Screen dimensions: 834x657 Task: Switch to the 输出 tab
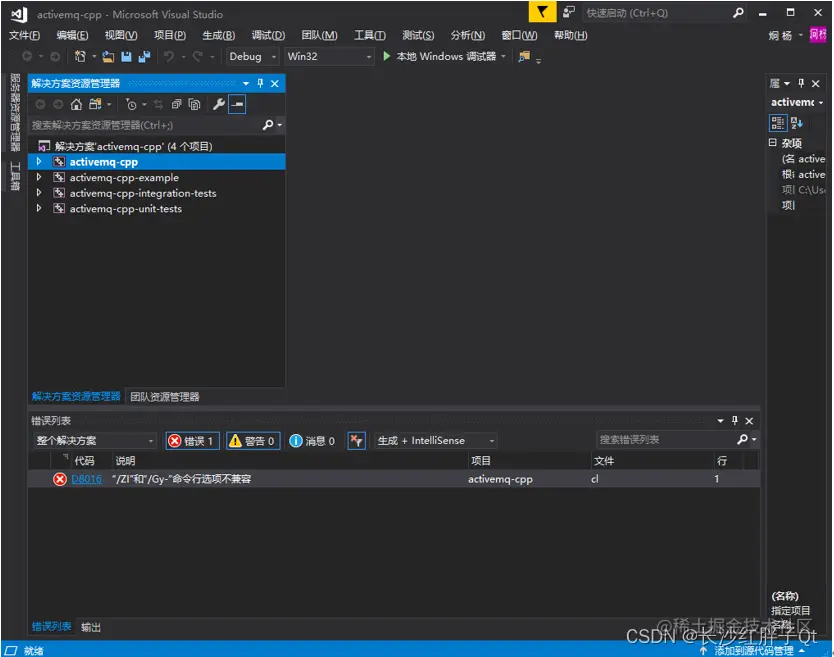[x=90, y=627]
